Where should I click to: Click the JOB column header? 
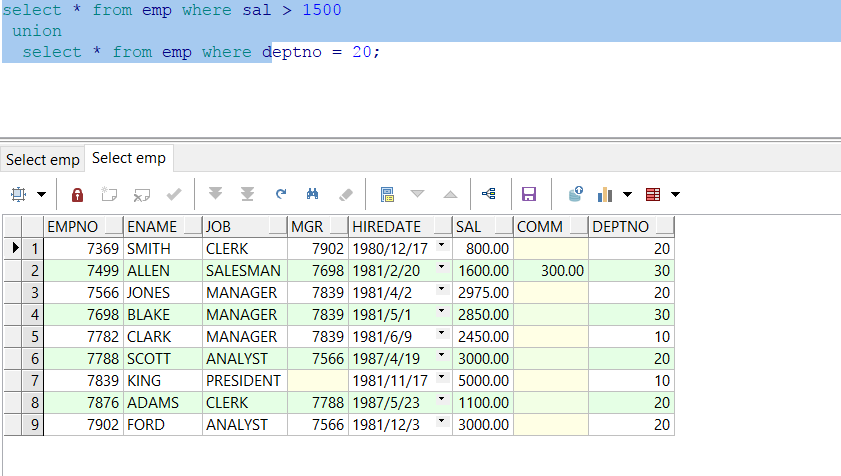[245, 226]
